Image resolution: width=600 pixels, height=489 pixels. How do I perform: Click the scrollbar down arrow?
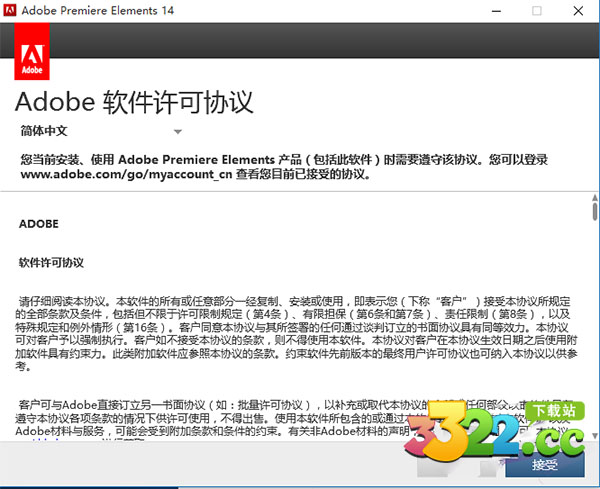coord(591,438)
